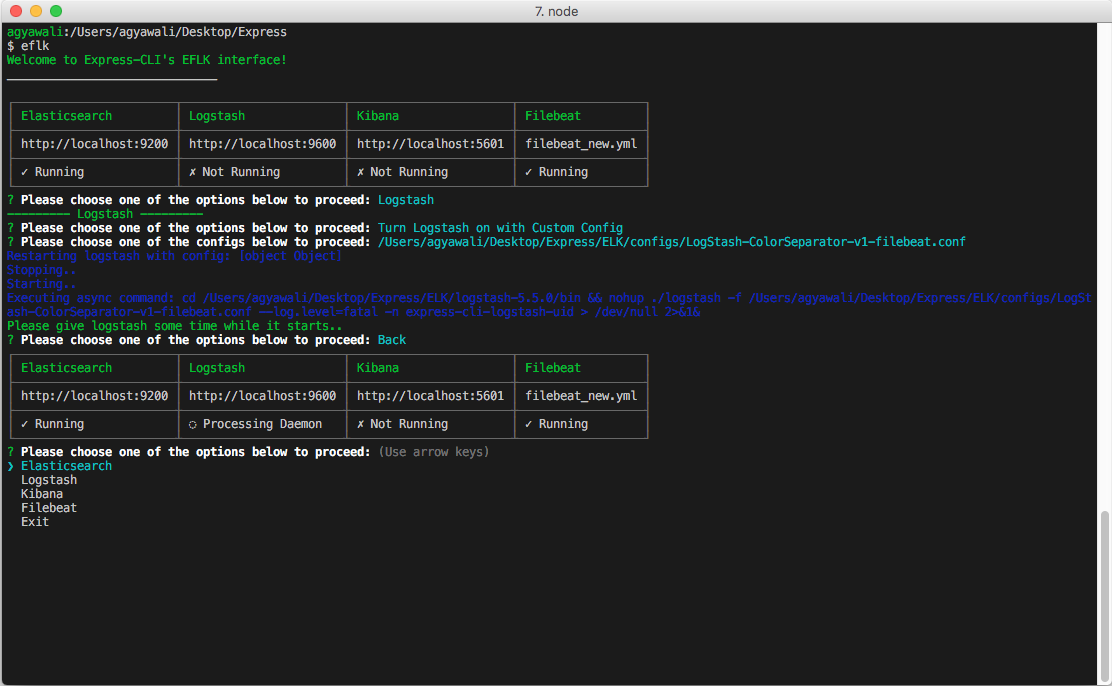Click http://localhost:5601 in the lower table
The width and height of the screenshot is (1112, 686).
430,396
